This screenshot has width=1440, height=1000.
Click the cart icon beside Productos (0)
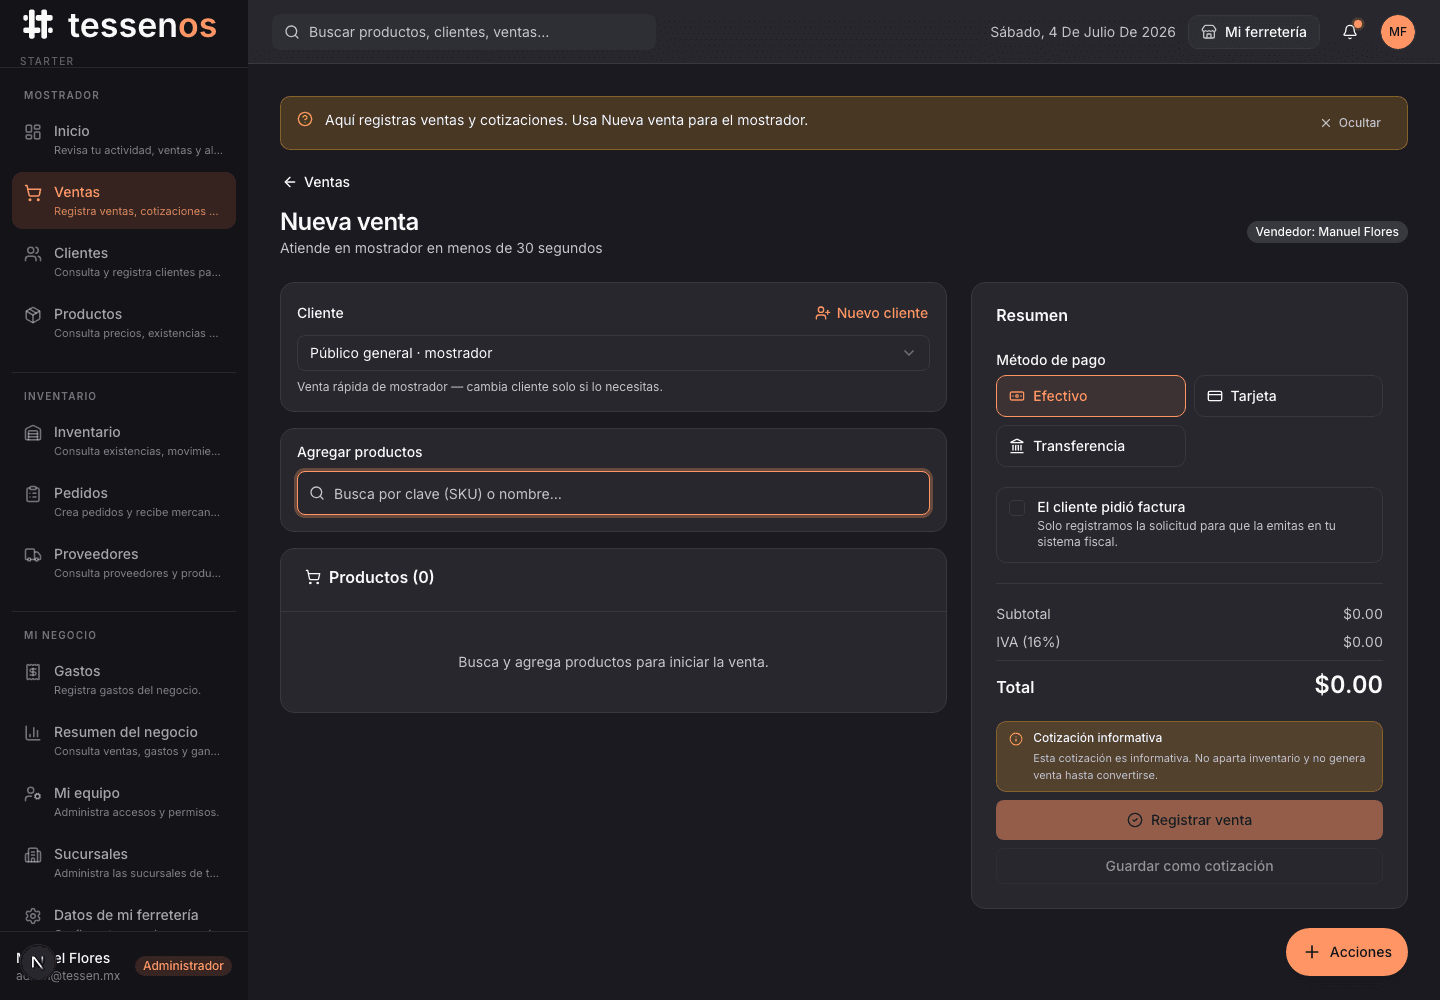click(x=313, y=577)
